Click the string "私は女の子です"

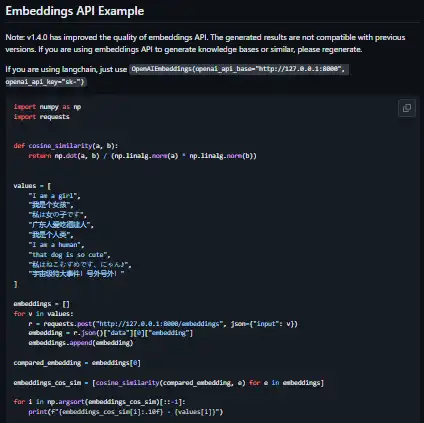(58, 215)
